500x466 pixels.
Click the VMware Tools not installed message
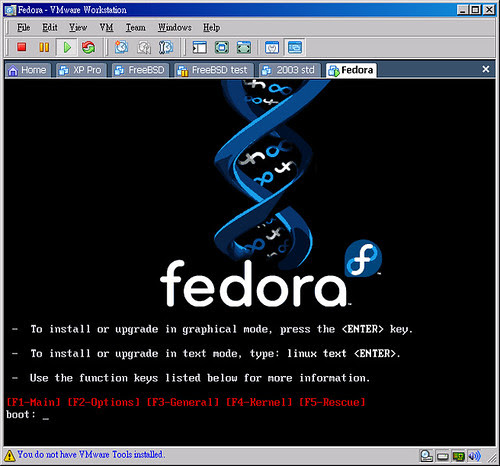(x=91, y=454)
